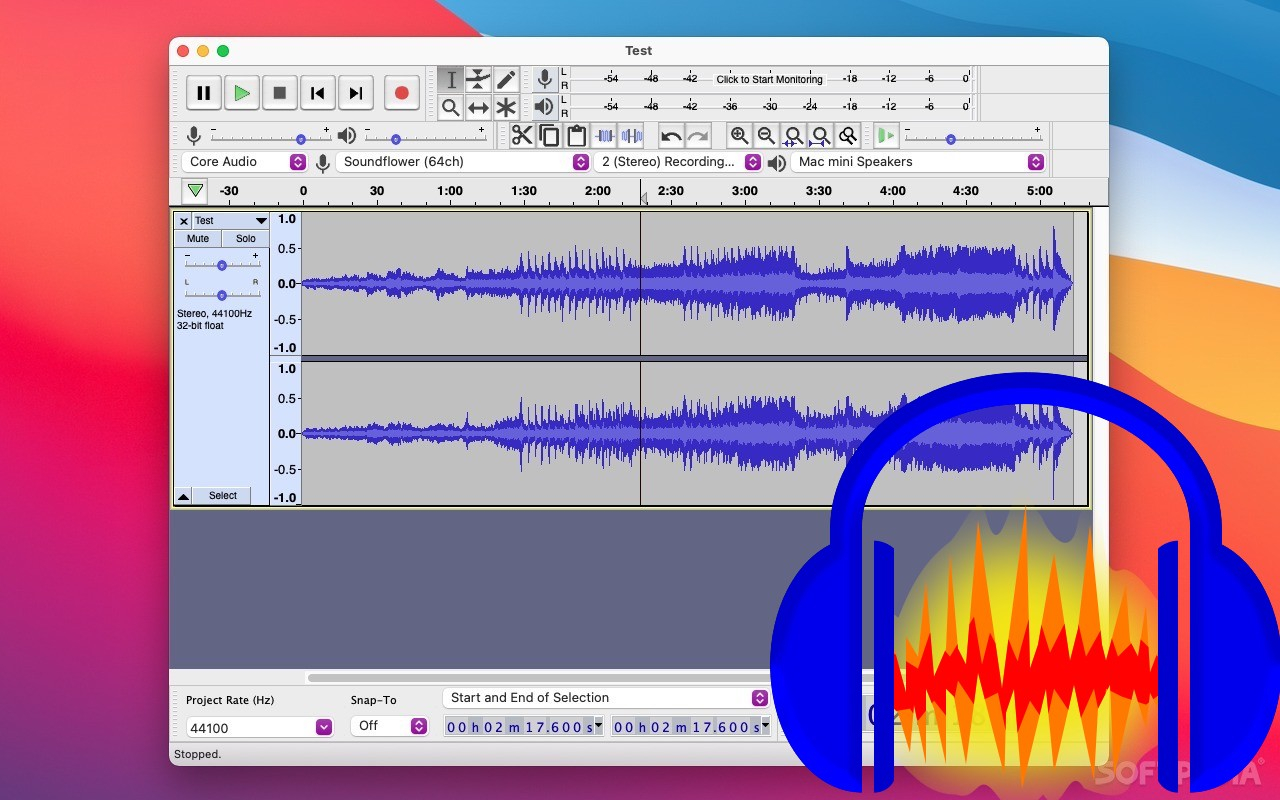This screenshot has width=1280, height=800.
Task: Copy the selected audio
Action: click(x=548, y=135)
